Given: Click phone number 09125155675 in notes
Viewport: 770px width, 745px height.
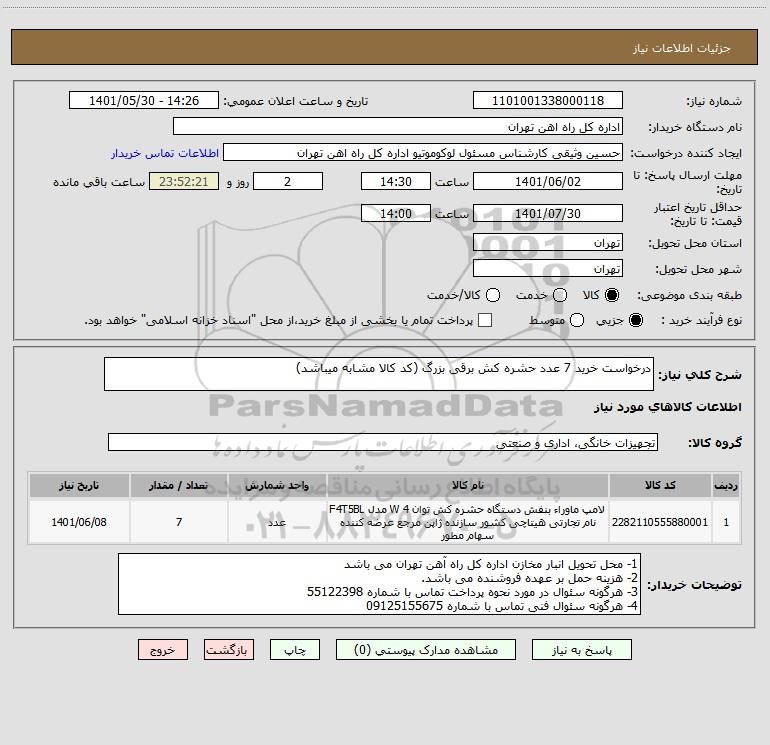Looking at the screenshot, I should (x=405, y=606).
